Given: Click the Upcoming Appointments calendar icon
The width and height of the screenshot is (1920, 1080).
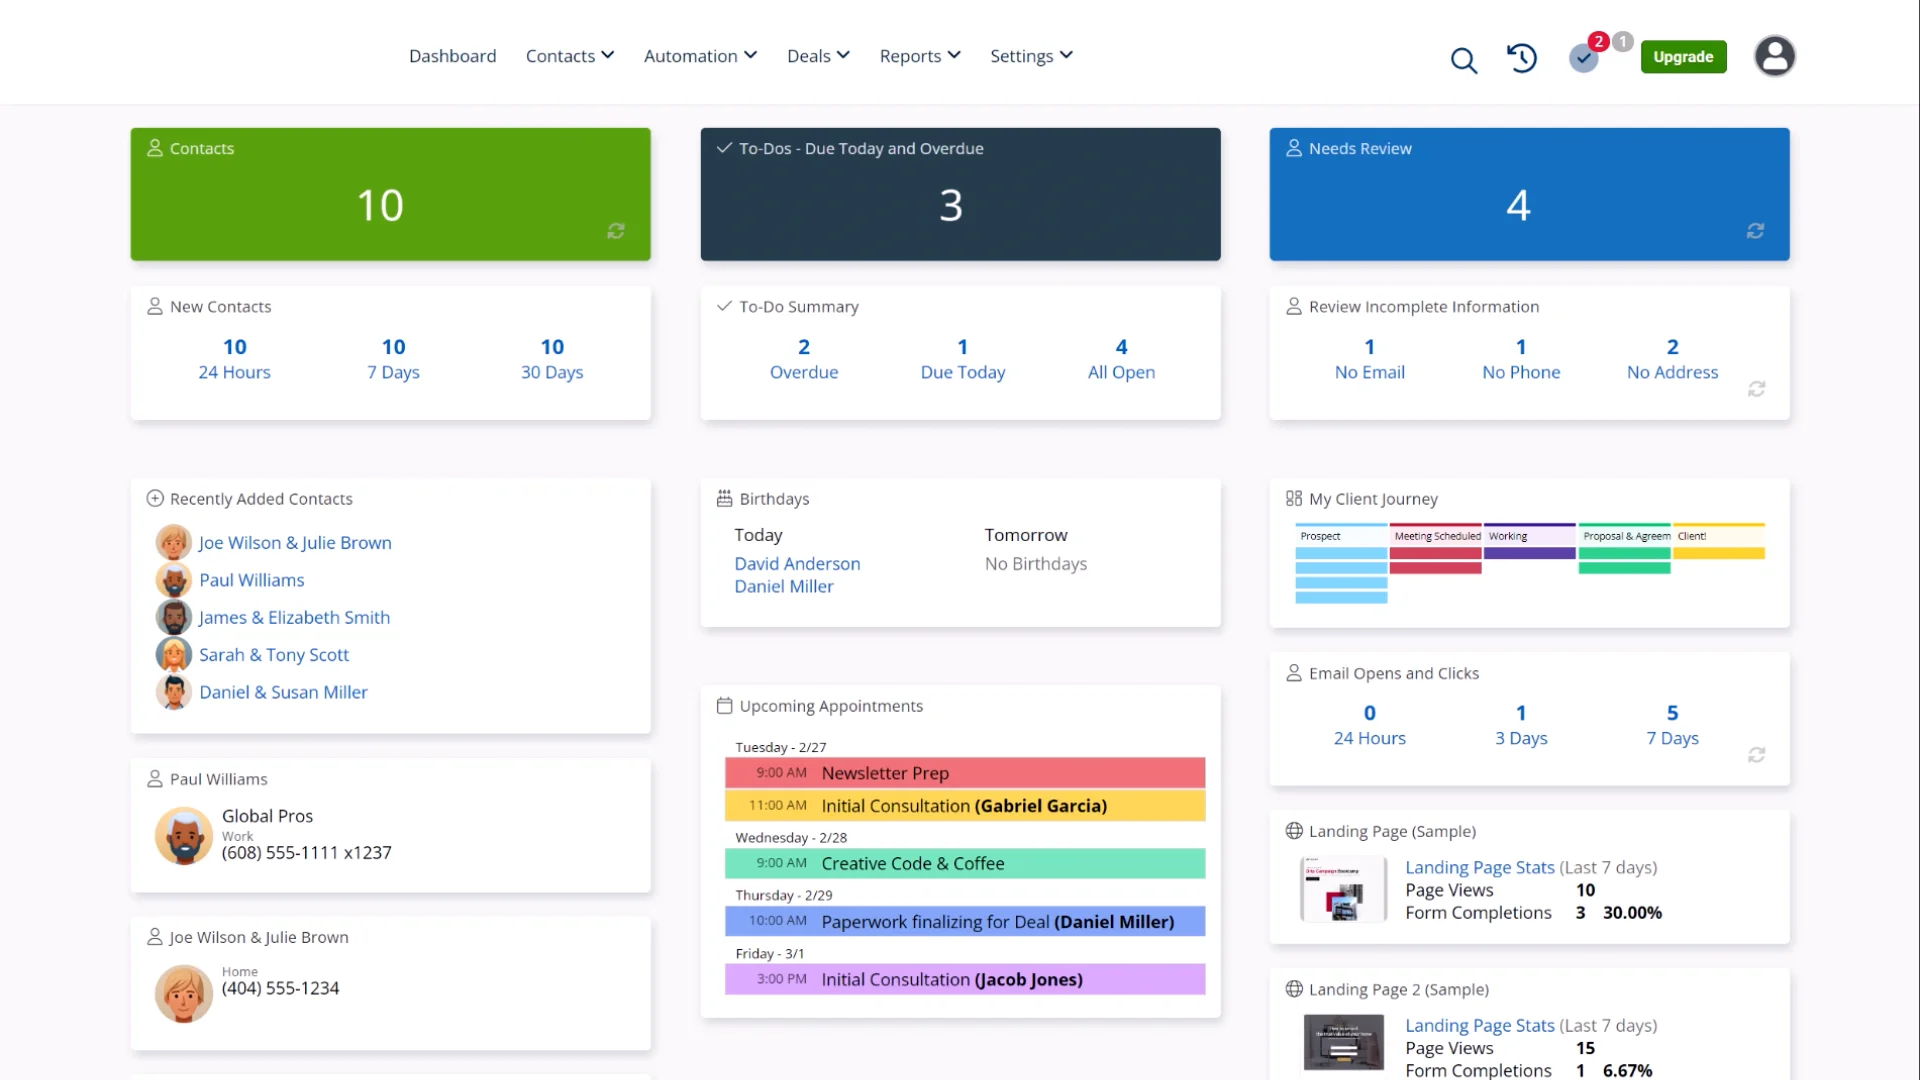Looking at the screenshot, I should [725, 706].
